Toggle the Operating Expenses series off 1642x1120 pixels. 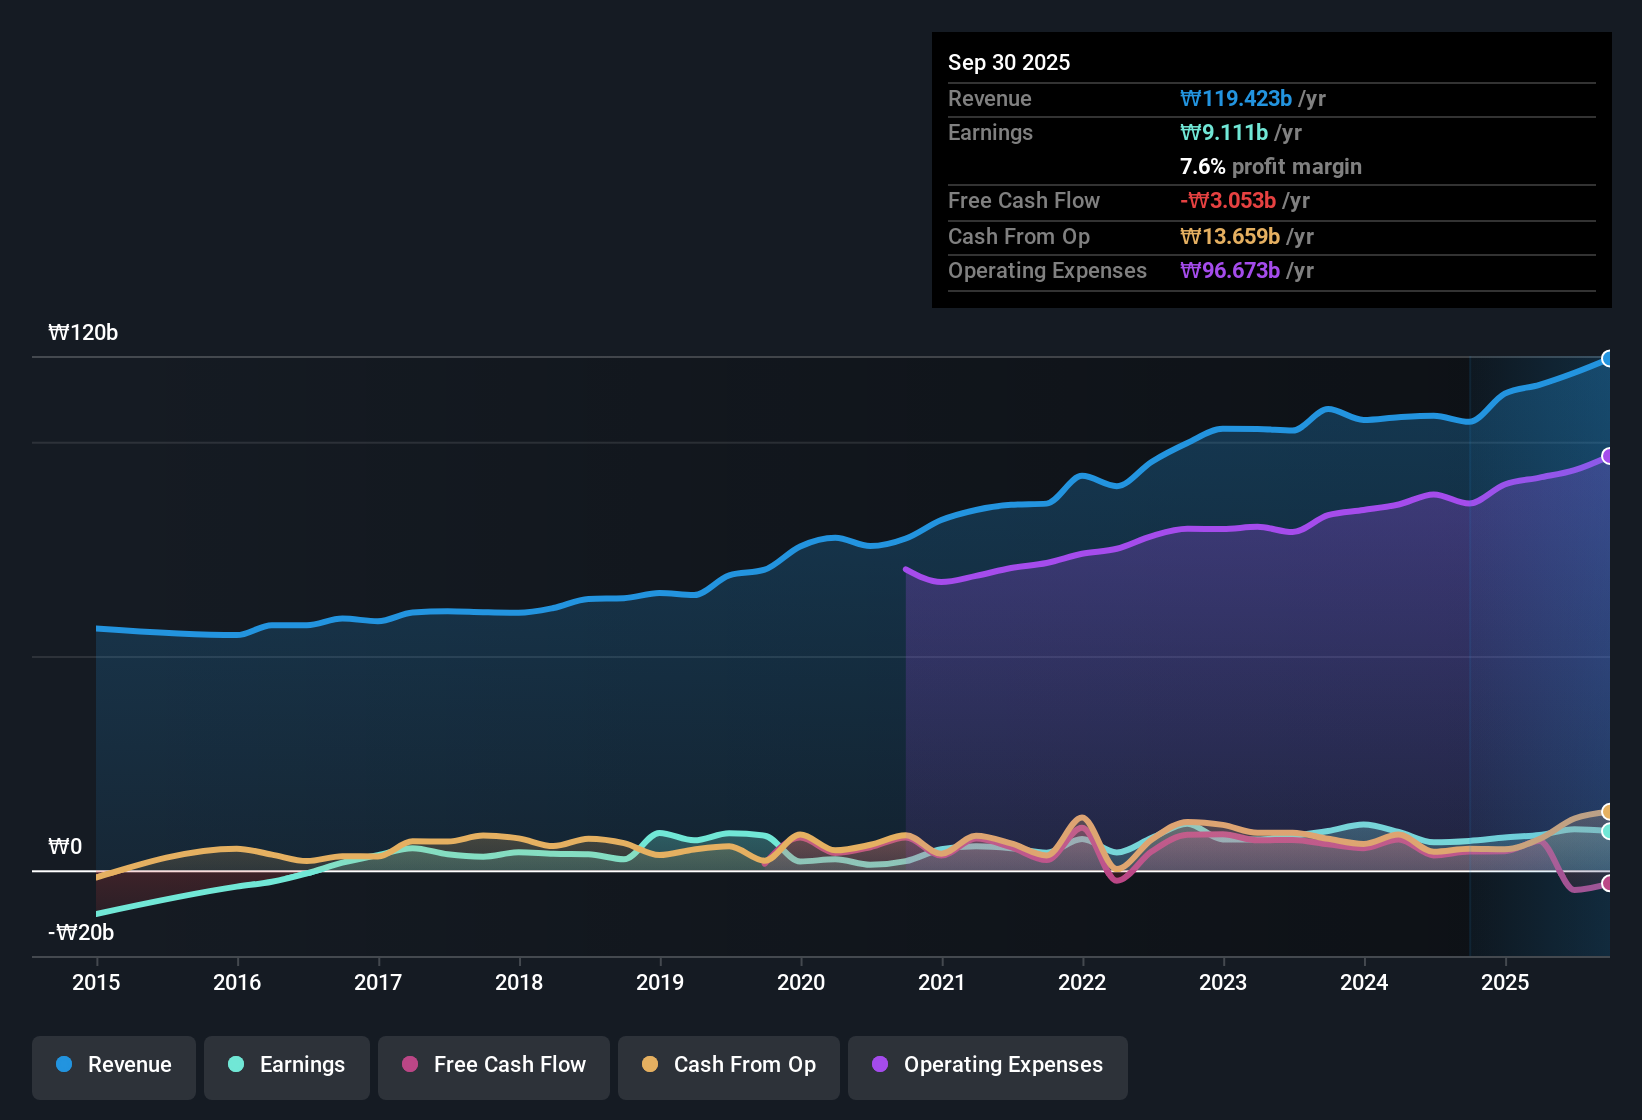(x=987, y=1065)
